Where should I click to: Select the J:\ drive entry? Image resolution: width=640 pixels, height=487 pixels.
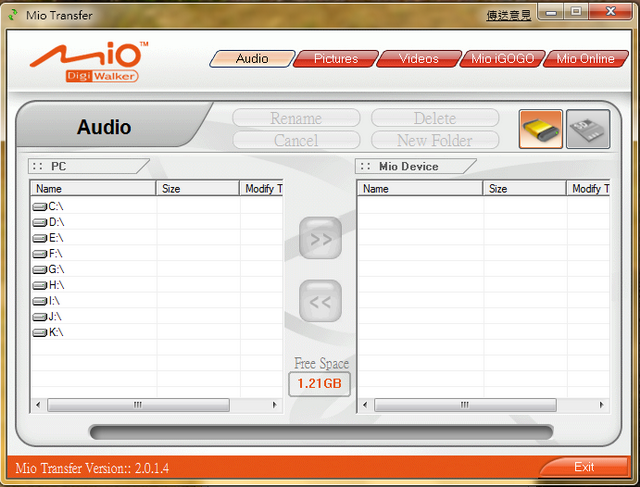[x=47, y=316]
